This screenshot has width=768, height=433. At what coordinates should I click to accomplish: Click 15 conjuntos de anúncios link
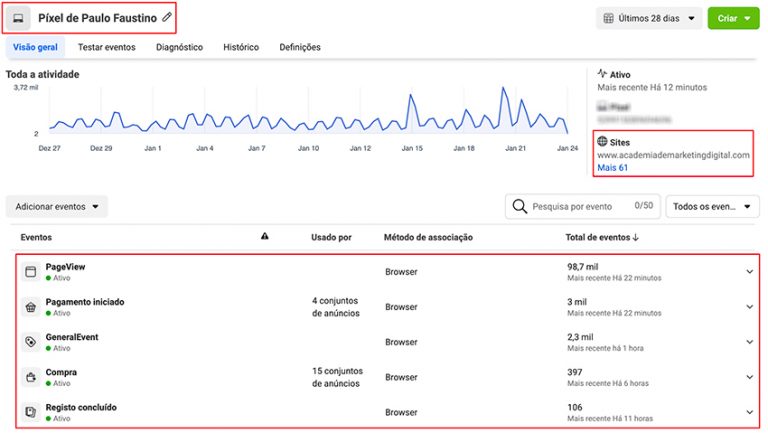(x=337, y=377)
